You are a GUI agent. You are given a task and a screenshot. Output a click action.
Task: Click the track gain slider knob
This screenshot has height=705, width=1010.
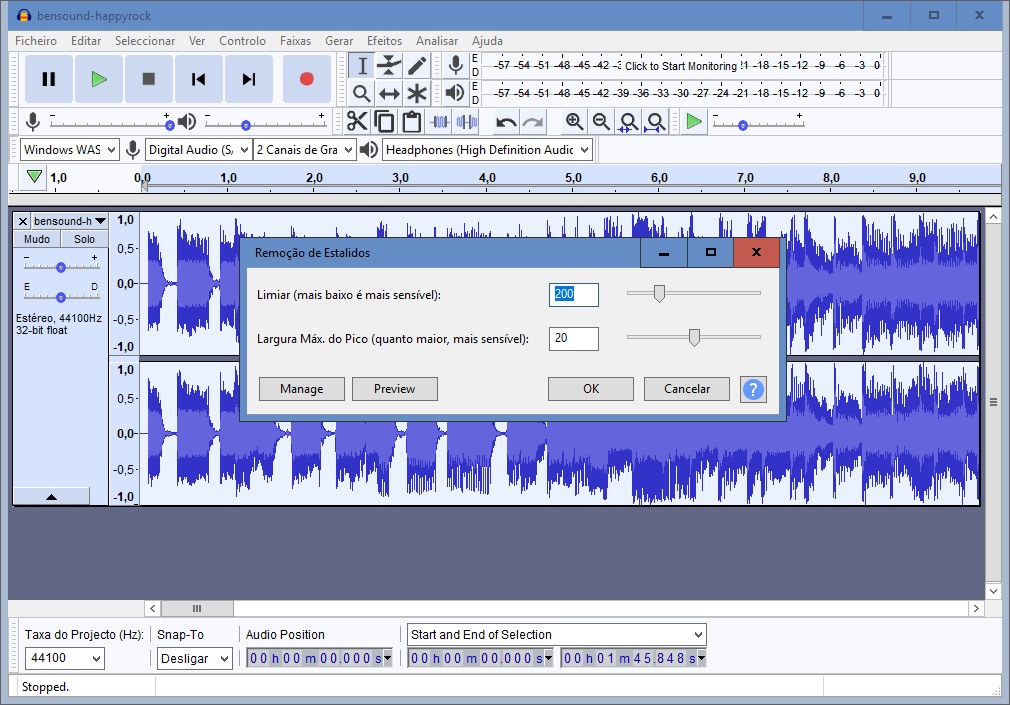point(61,267)
